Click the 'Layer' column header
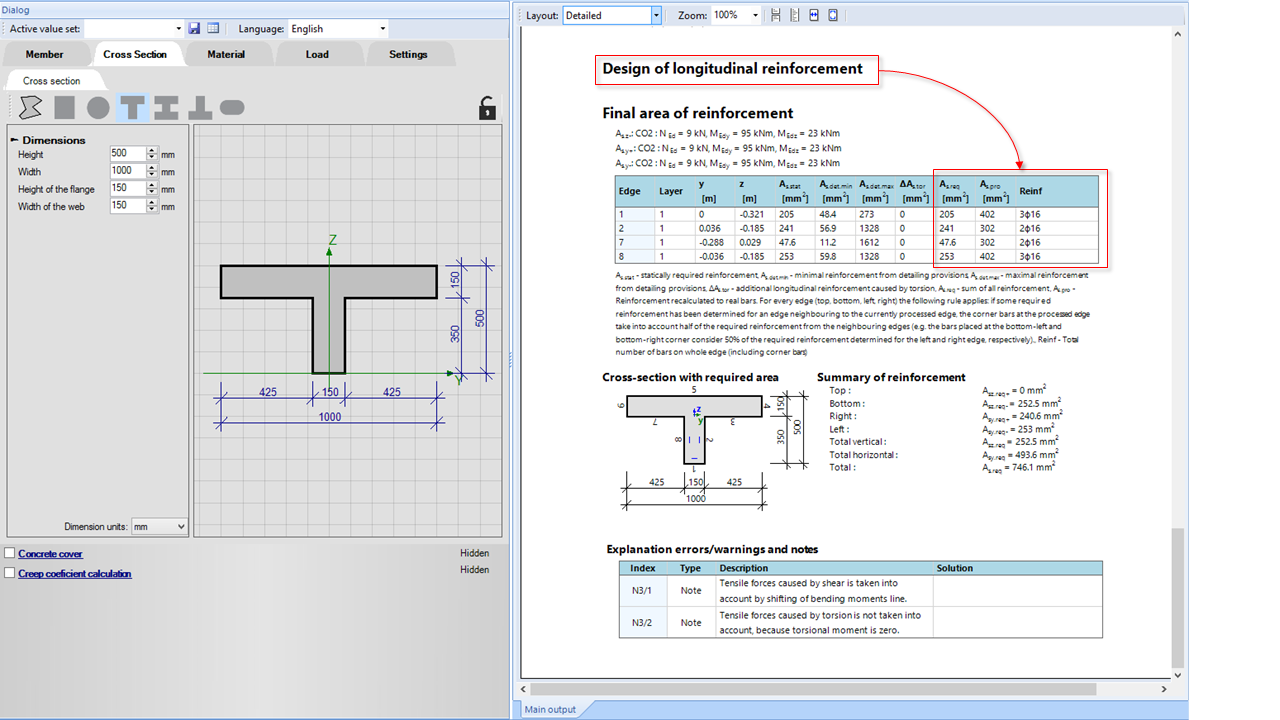Viewport: 1280px width, 720px height. pos(671,191)
